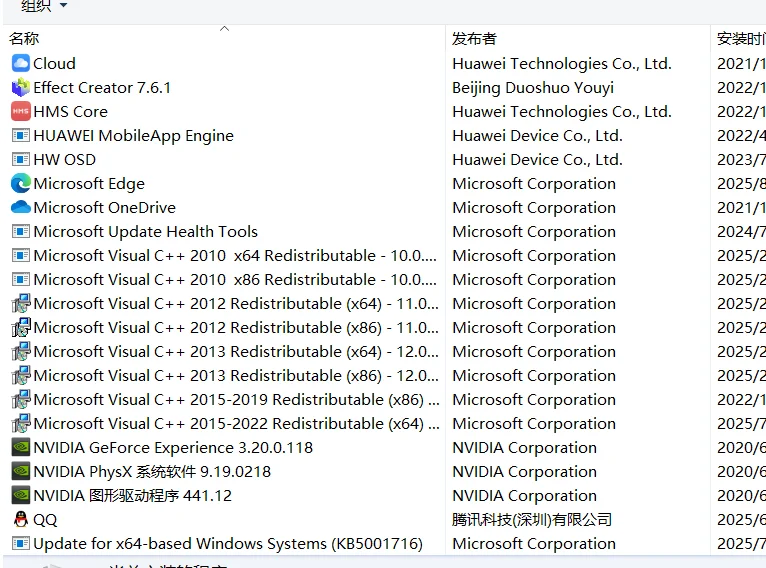
Task: Select Visual C++ 2013 Redistributable (x86)
Action: pyautogui.click(x=235, y=375)
